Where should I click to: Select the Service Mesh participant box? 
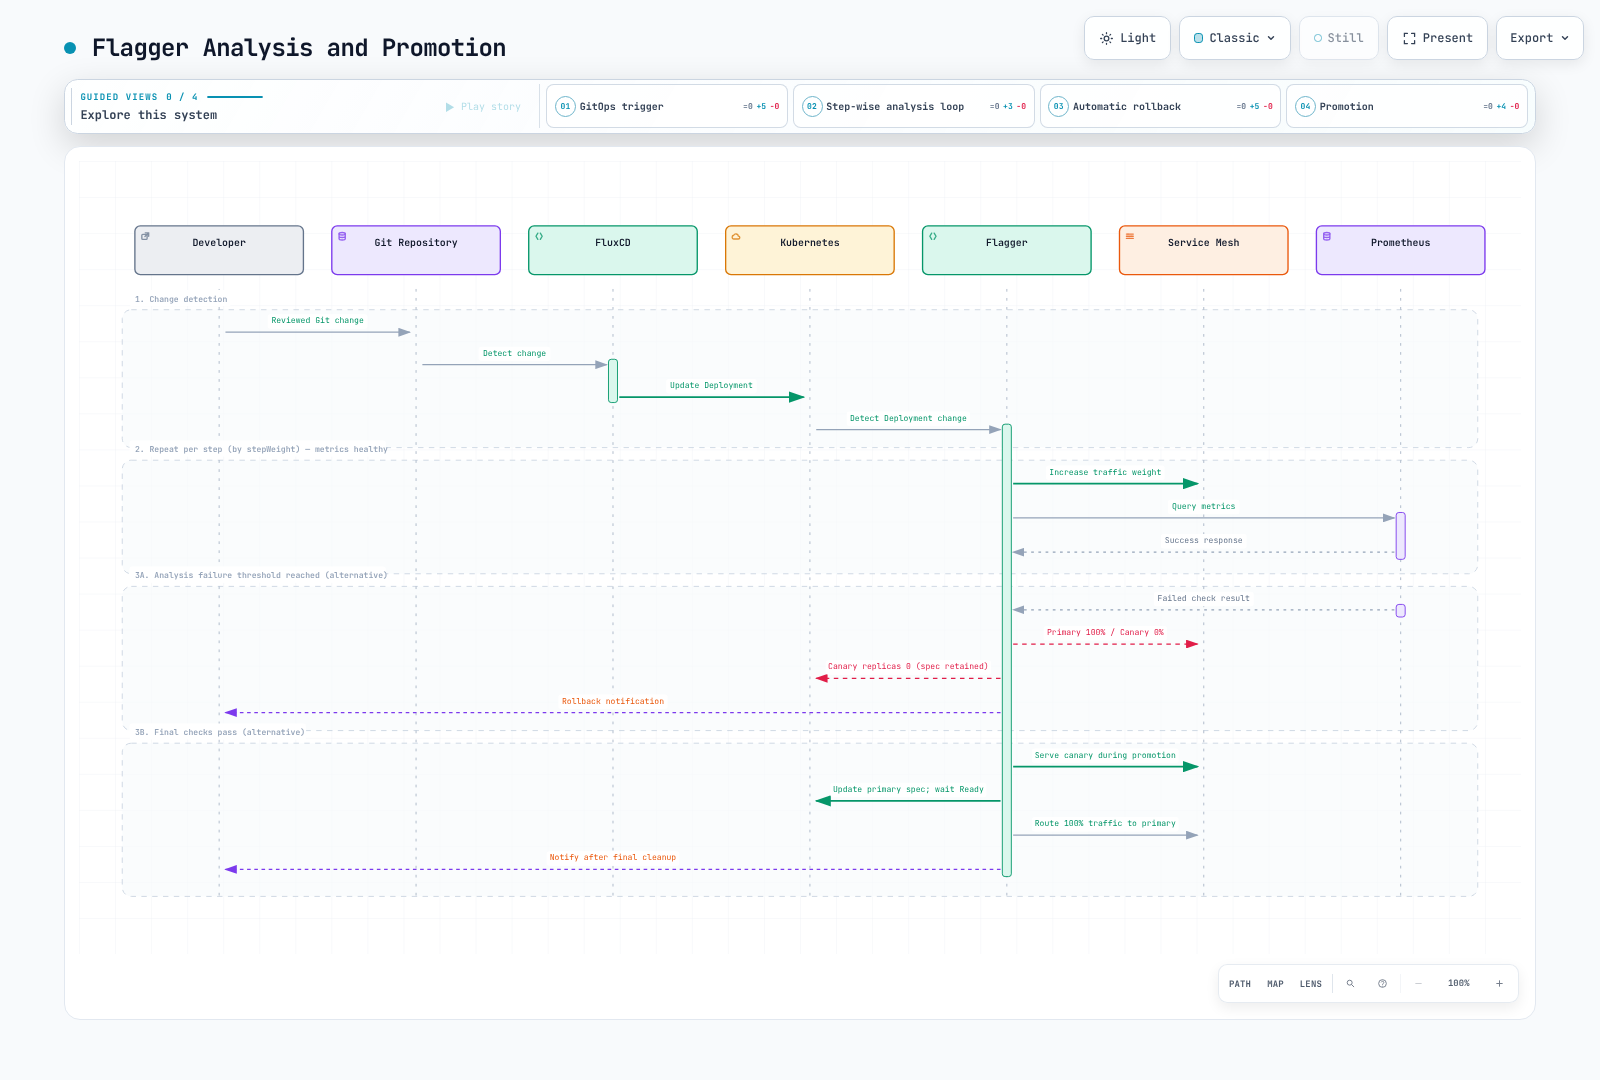pyautogui.click(x=1204, y=250)
